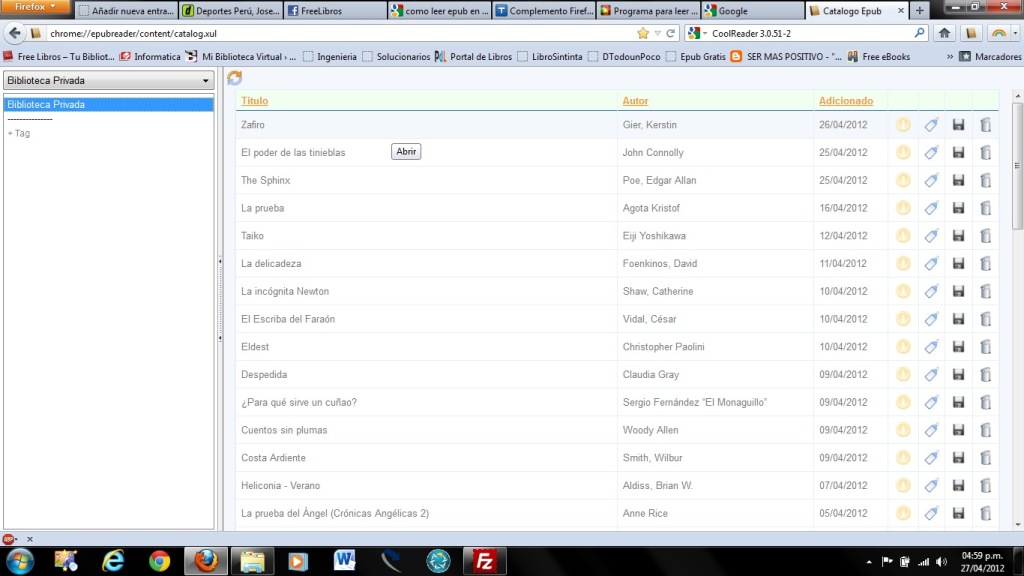Viewport: 1024px width, 576px height.
Task: Open the orange Firefox menu
Action: click(x=37, y=5)
